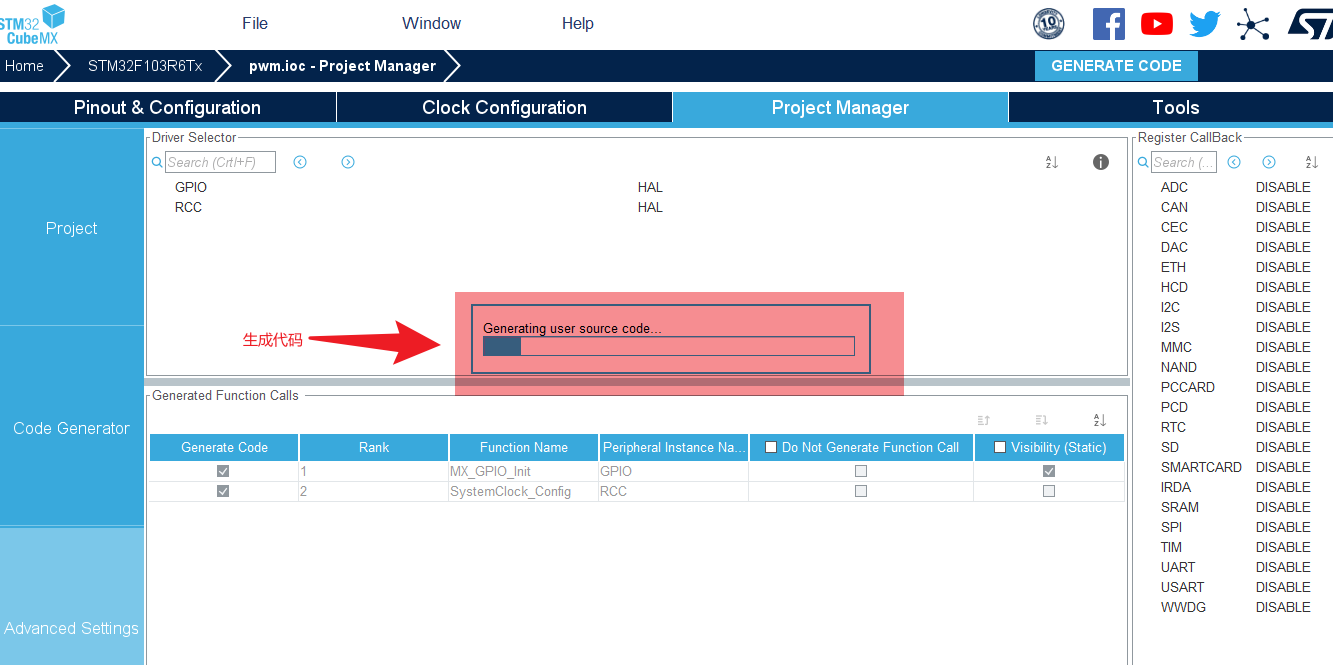Go to previous result in Driver Selector search
The image size is (1333, 665).
click(300, 162)
